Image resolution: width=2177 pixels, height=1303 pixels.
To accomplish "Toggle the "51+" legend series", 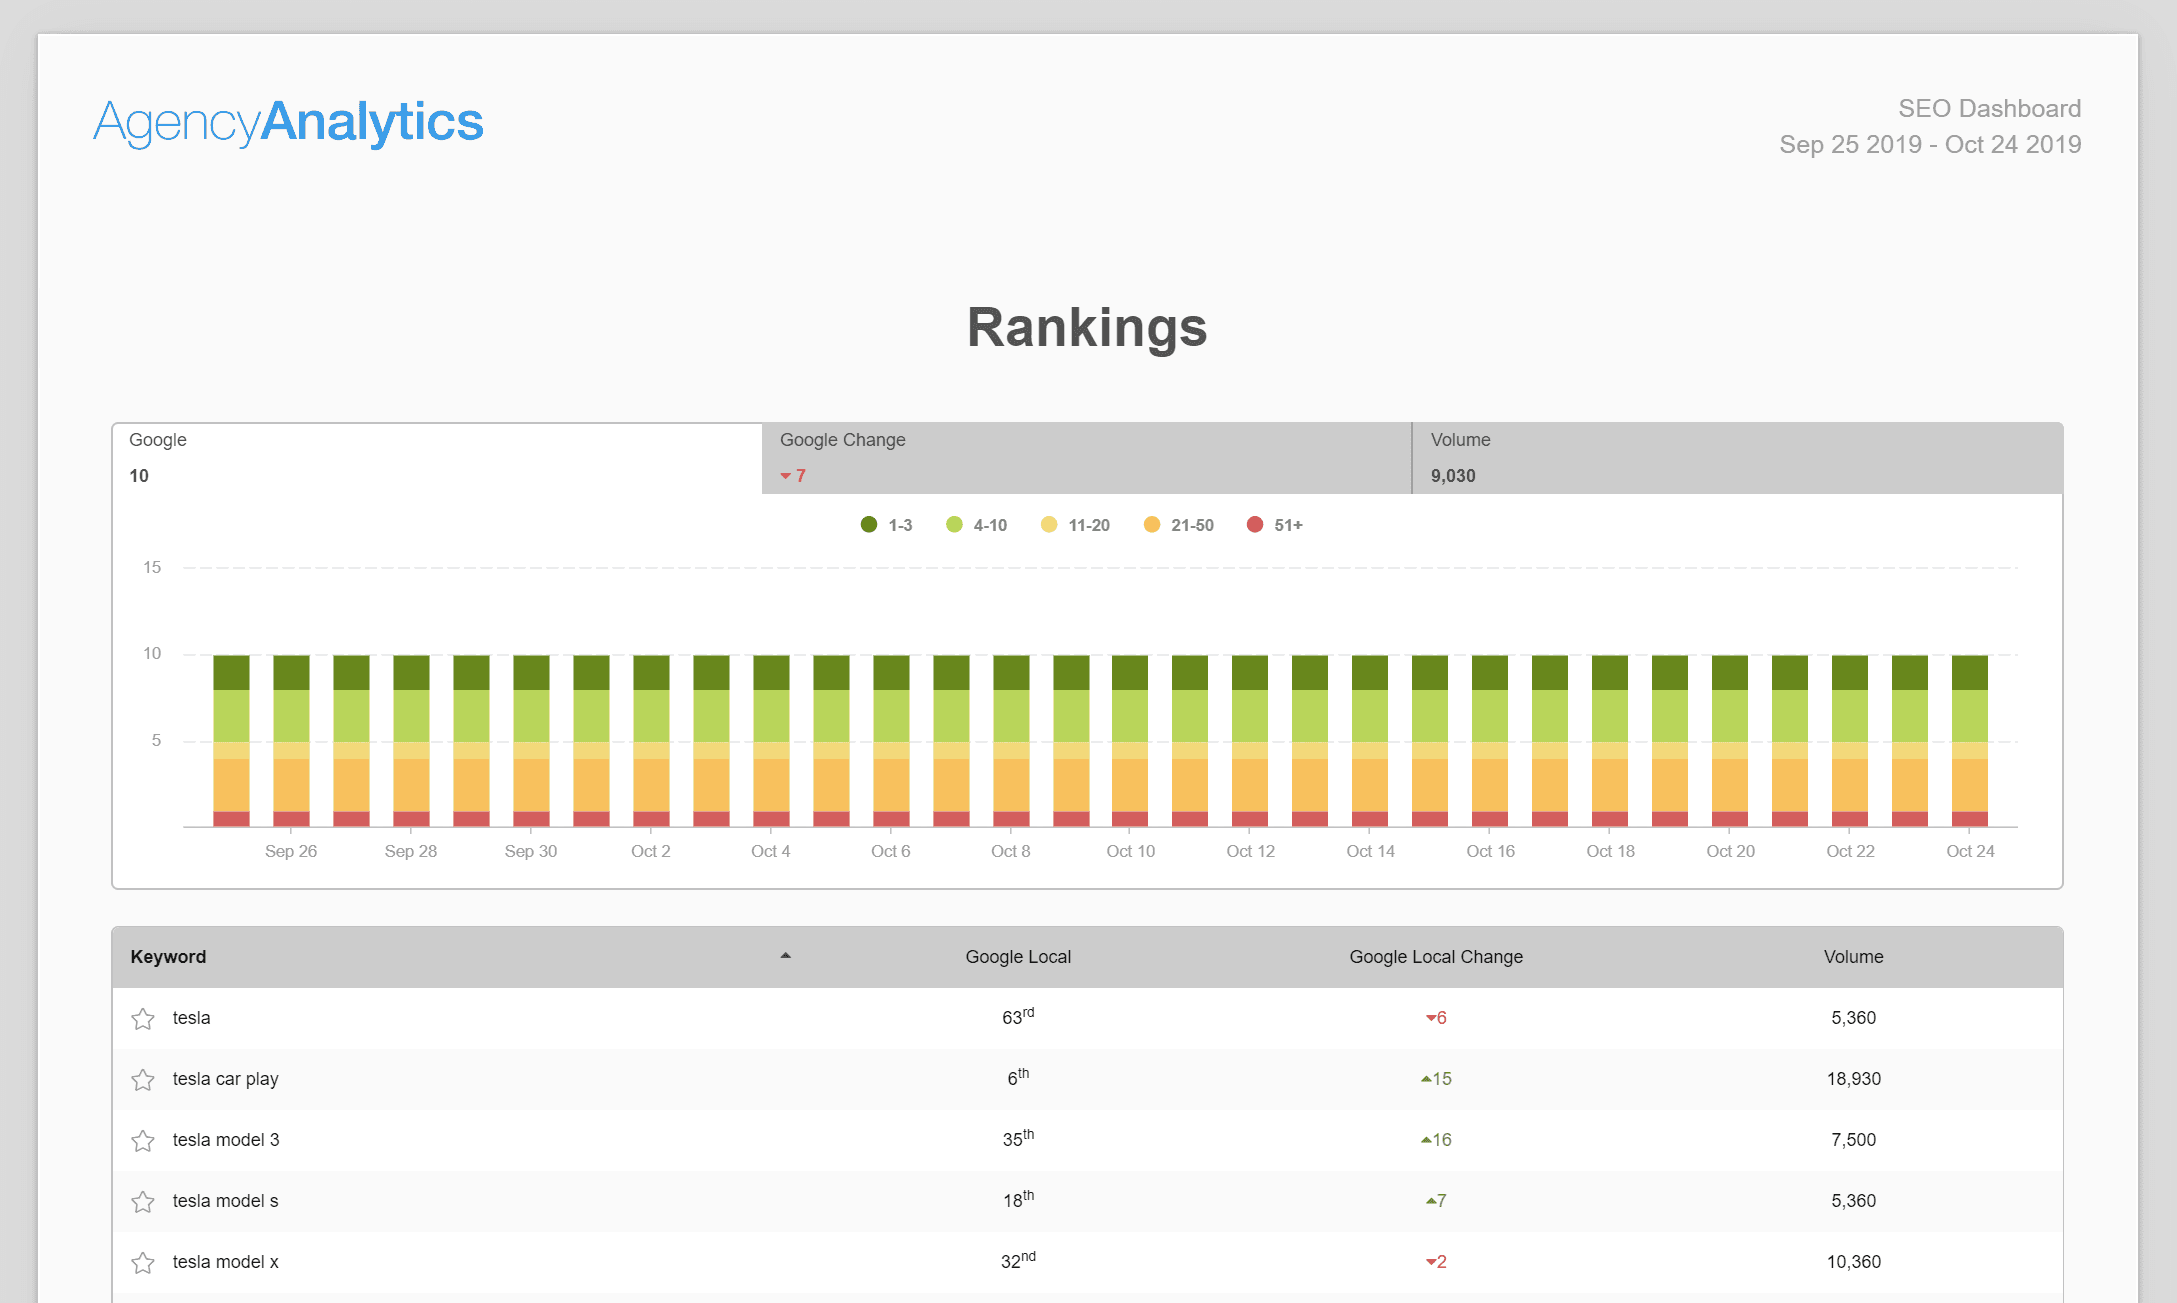I will (1255, 524).
